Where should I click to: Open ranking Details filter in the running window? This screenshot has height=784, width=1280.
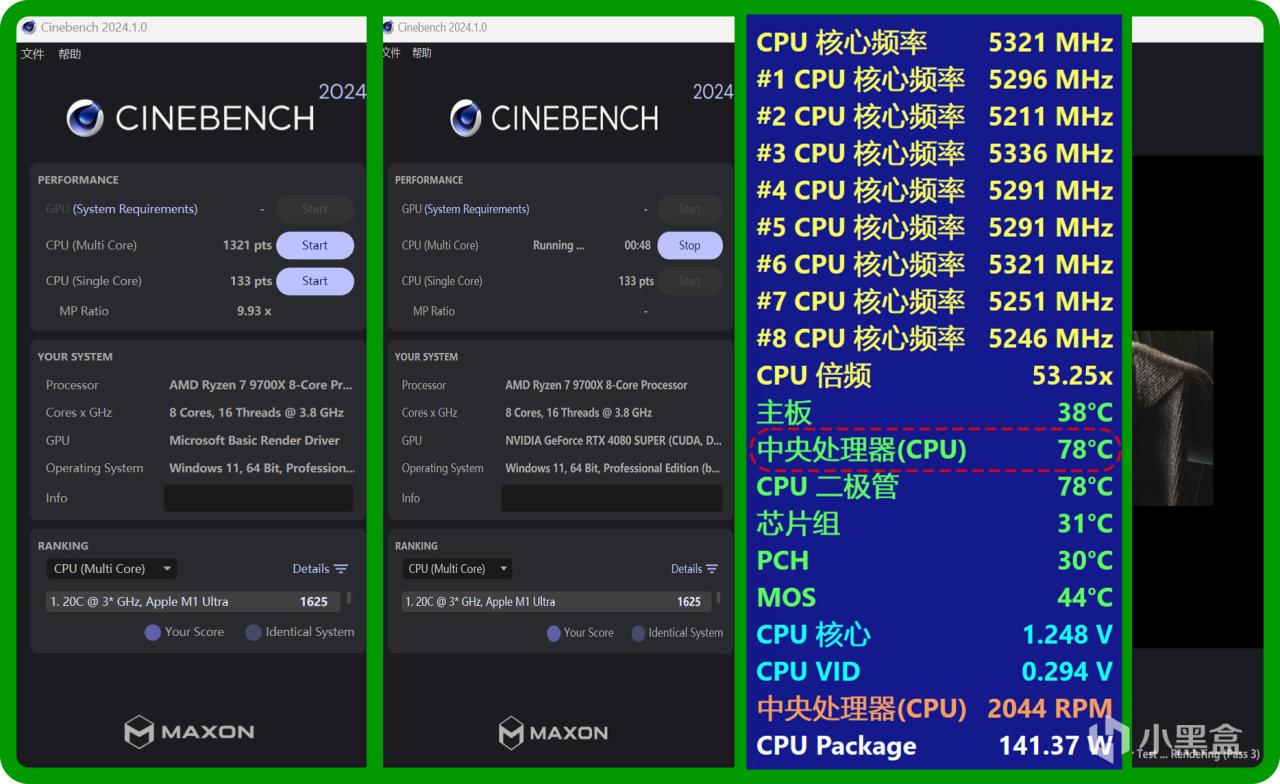[x=694, y=569]
